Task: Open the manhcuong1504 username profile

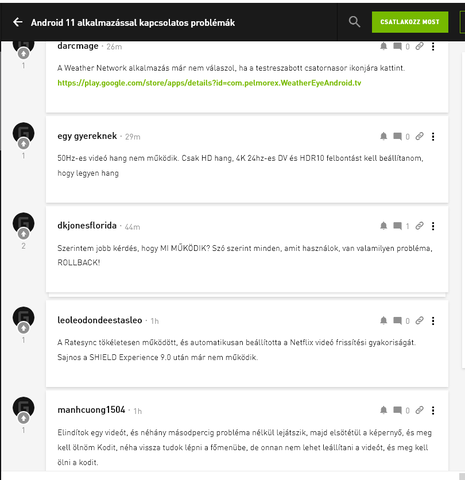Action: (x=91, y=410)
